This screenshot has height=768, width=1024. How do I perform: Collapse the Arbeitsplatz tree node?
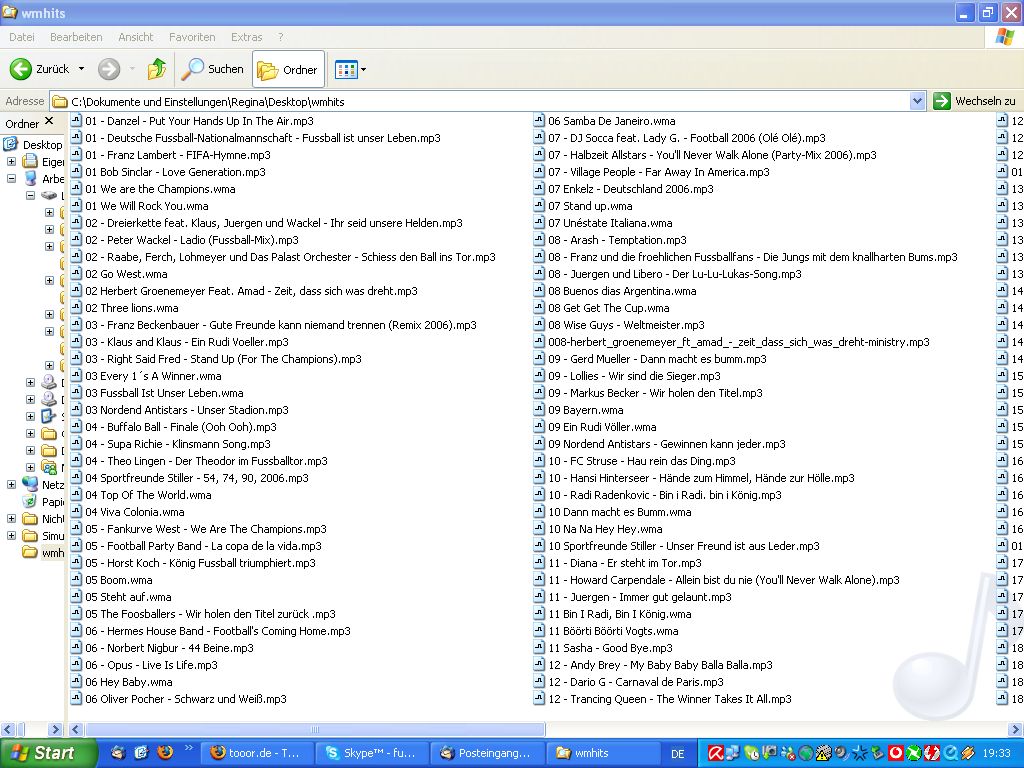tap(12, 179)
